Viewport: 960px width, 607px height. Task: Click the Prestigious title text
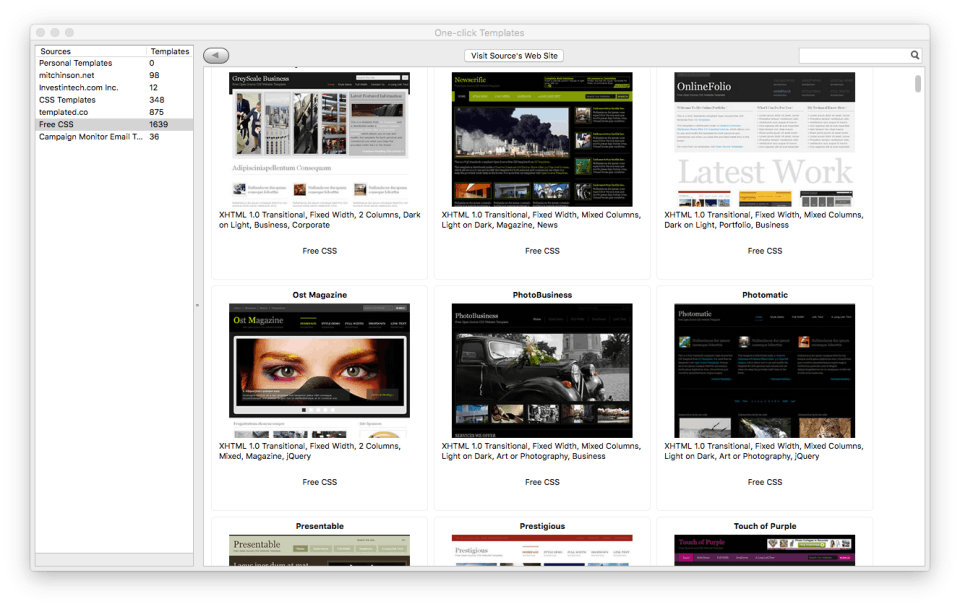coord(542,526)
